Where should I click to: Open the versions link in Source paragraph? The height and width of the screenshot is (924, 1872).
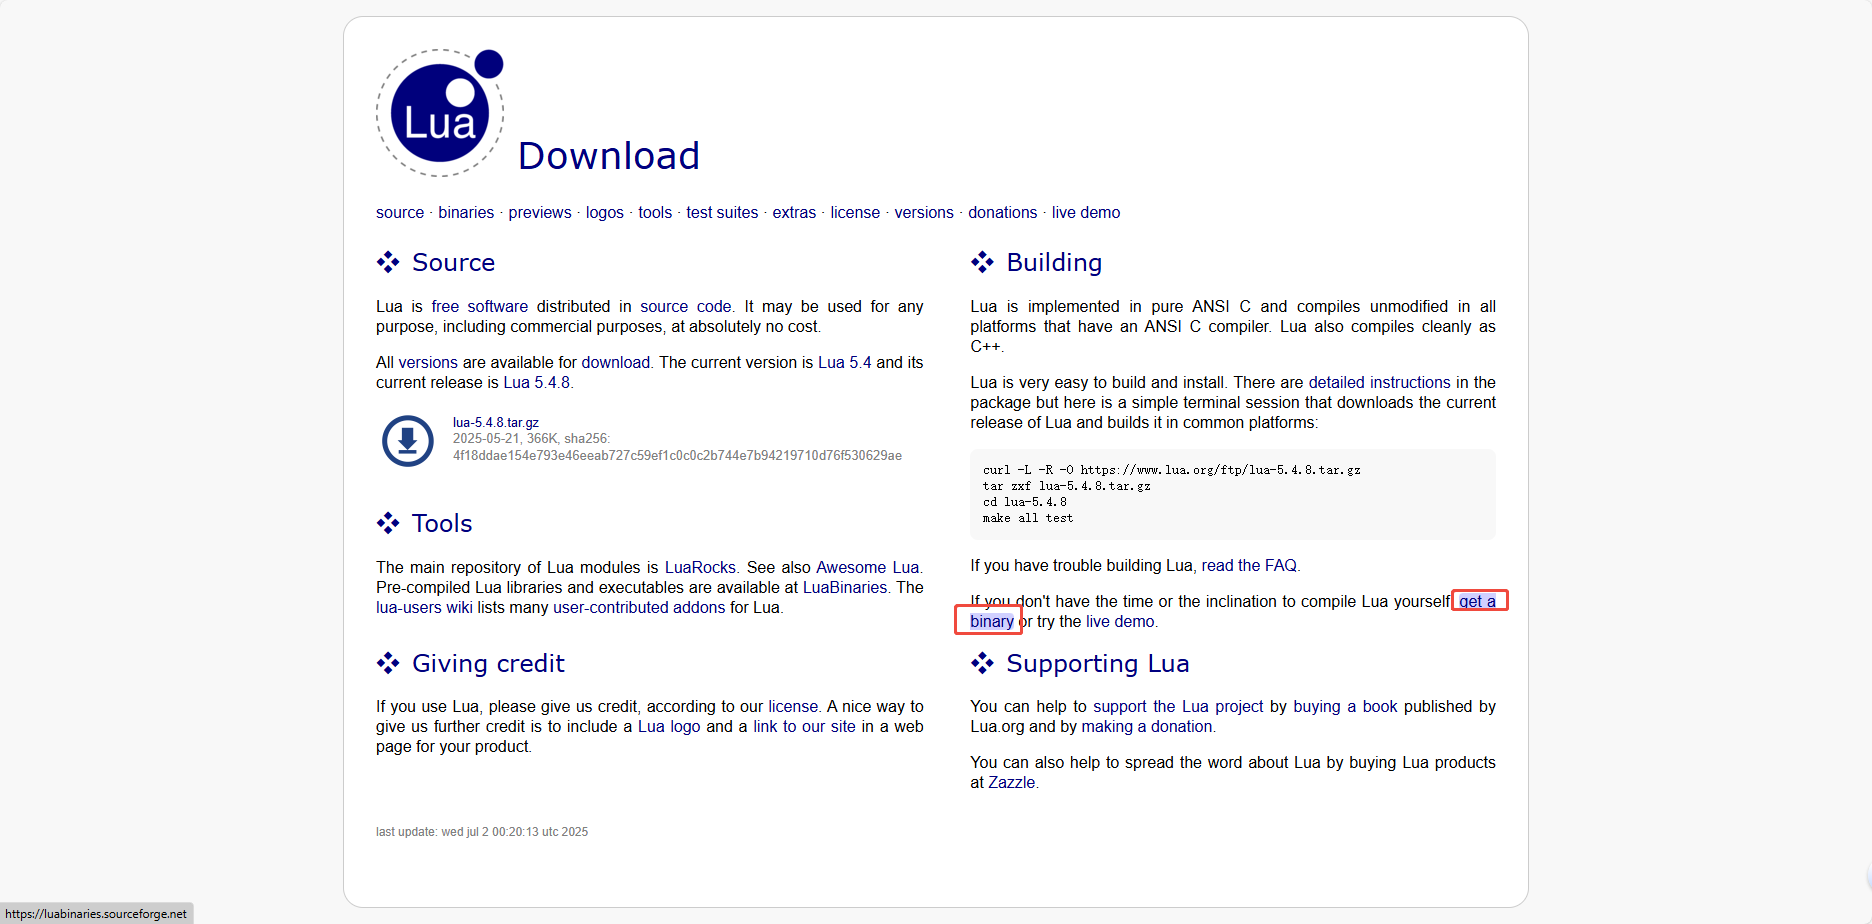click(428, 362)
